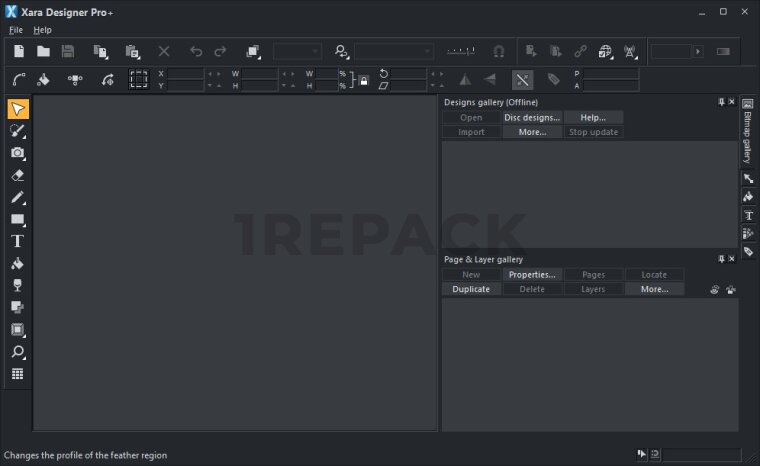Click the Disc designs... button
This screenshot has height=466, width=760.
click(x=532, y=117)
